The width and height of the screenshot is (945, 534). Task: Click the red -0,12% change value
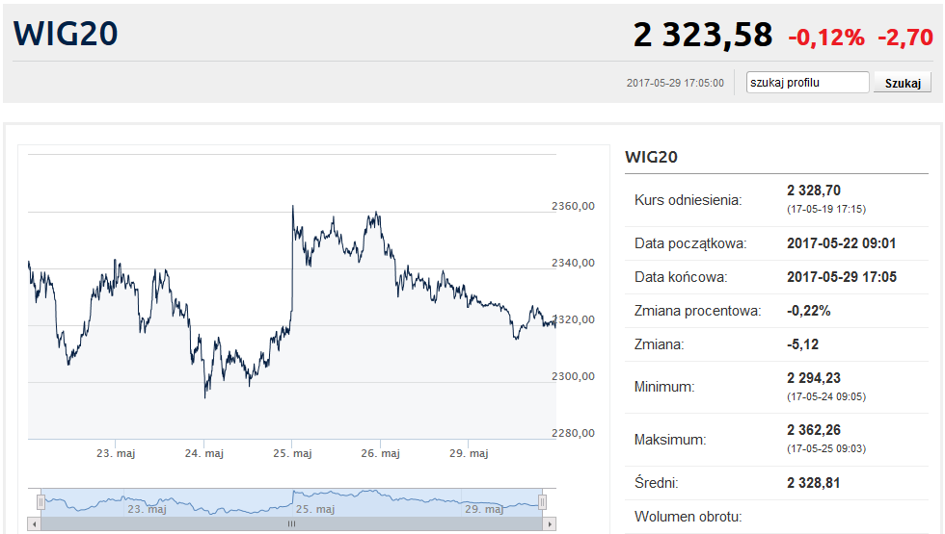(x=826, y=37)
